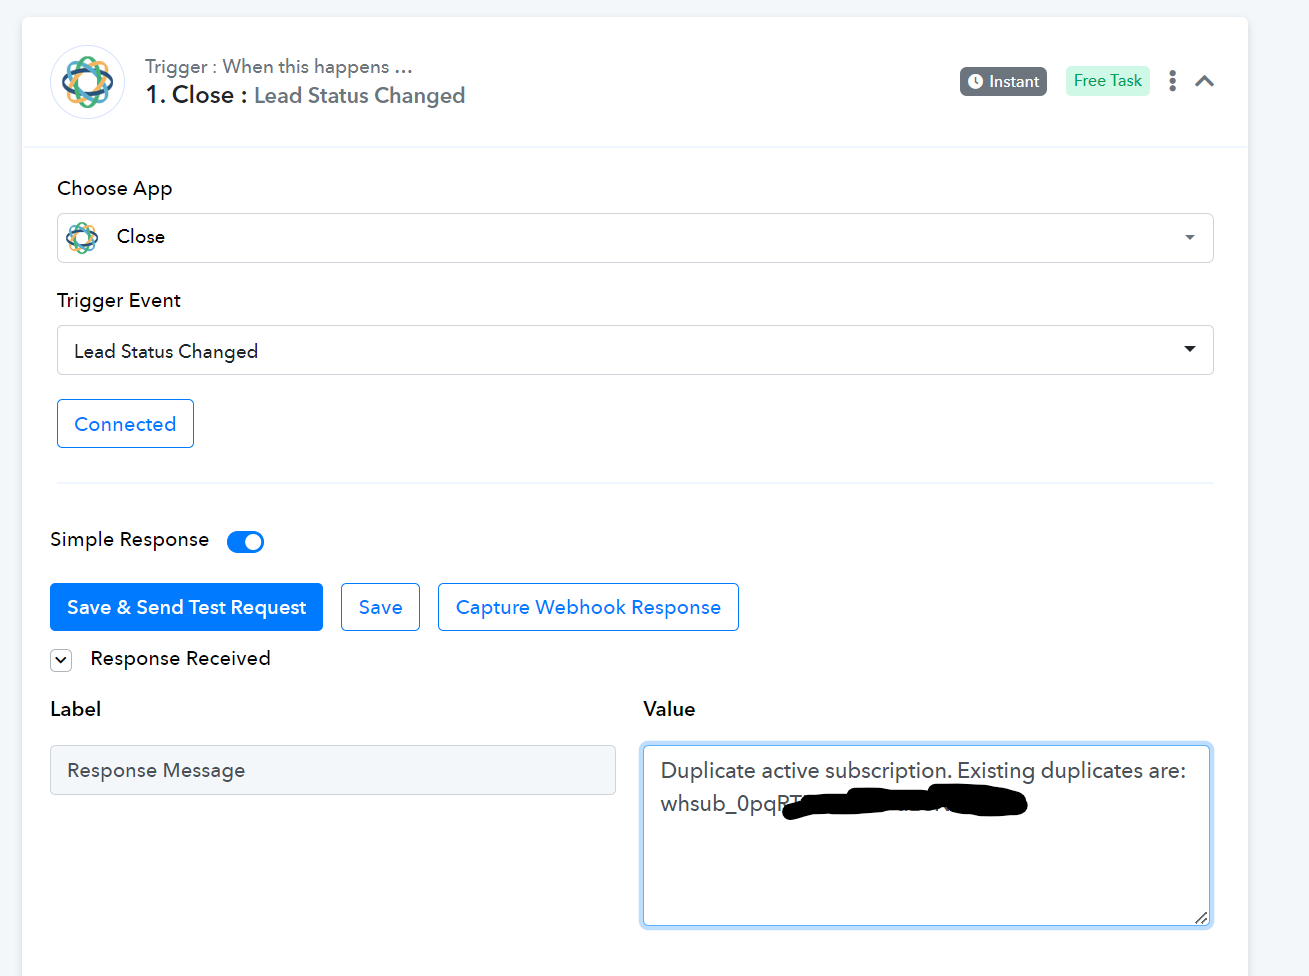Image resolution: width=1309 pixels, height=976 pixels.
Task: Click the 'Lead Status Changed' header title
Action: click(359, 96)
